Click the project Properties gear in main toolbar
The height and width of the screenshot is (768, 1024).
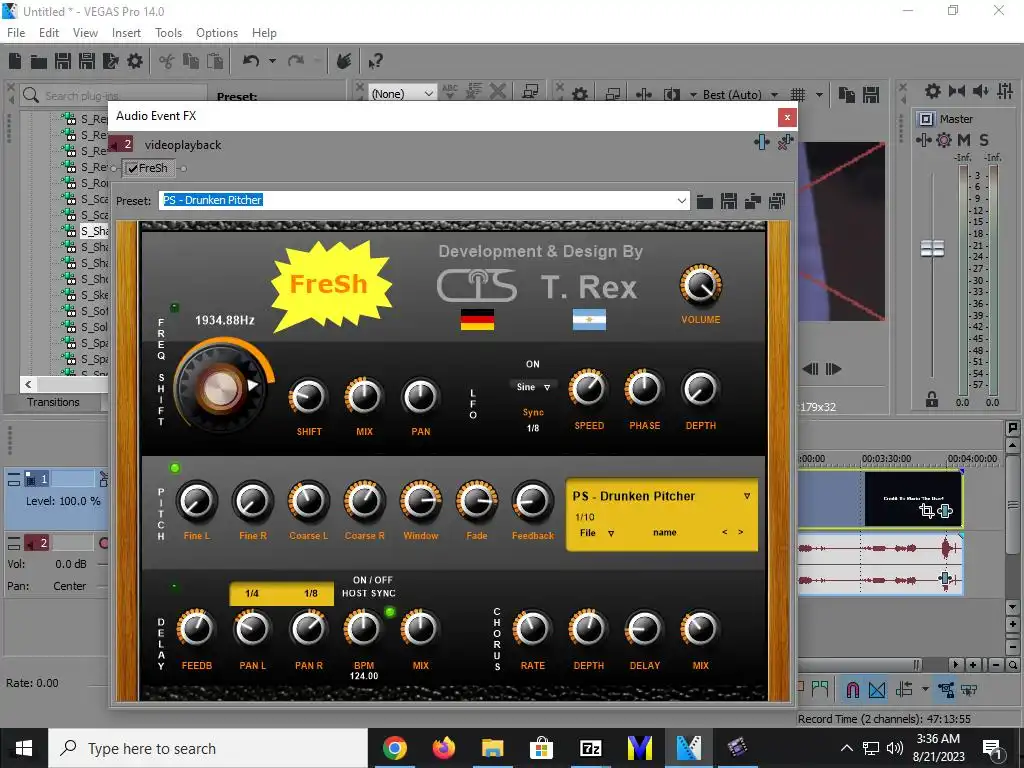pos(135,61)
